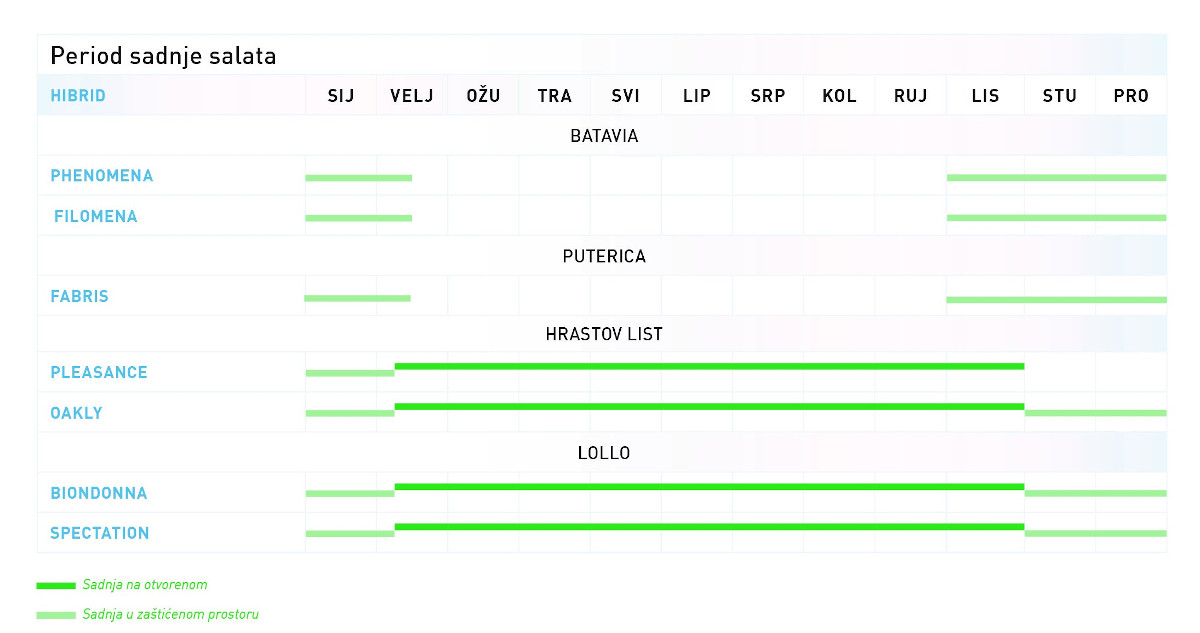The width and height of the screenshot is (1200, 633).
Task: Click the BIONDONNA hybrid name
Action: point(99,493)
